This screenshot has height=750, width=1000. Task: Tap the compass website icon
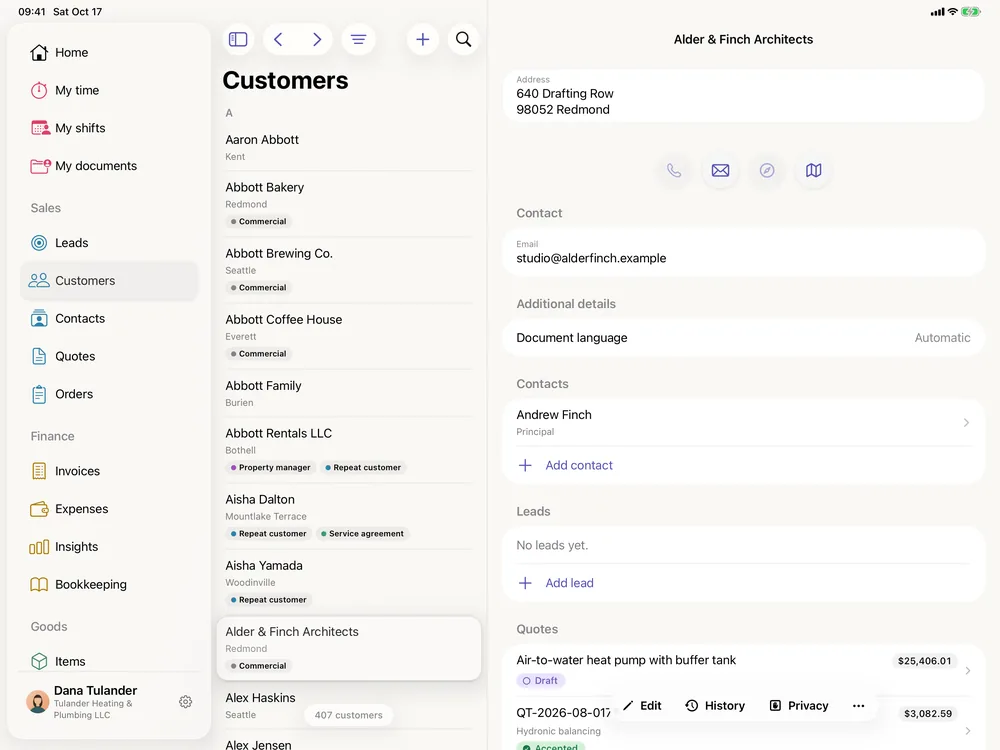coord(767,170)
